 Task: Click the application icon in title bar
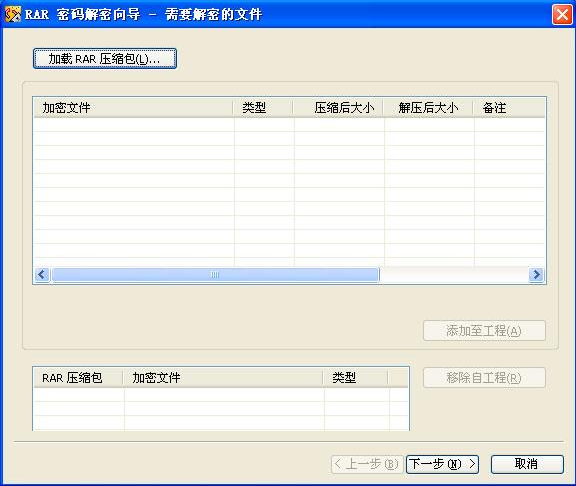(13, 15)
